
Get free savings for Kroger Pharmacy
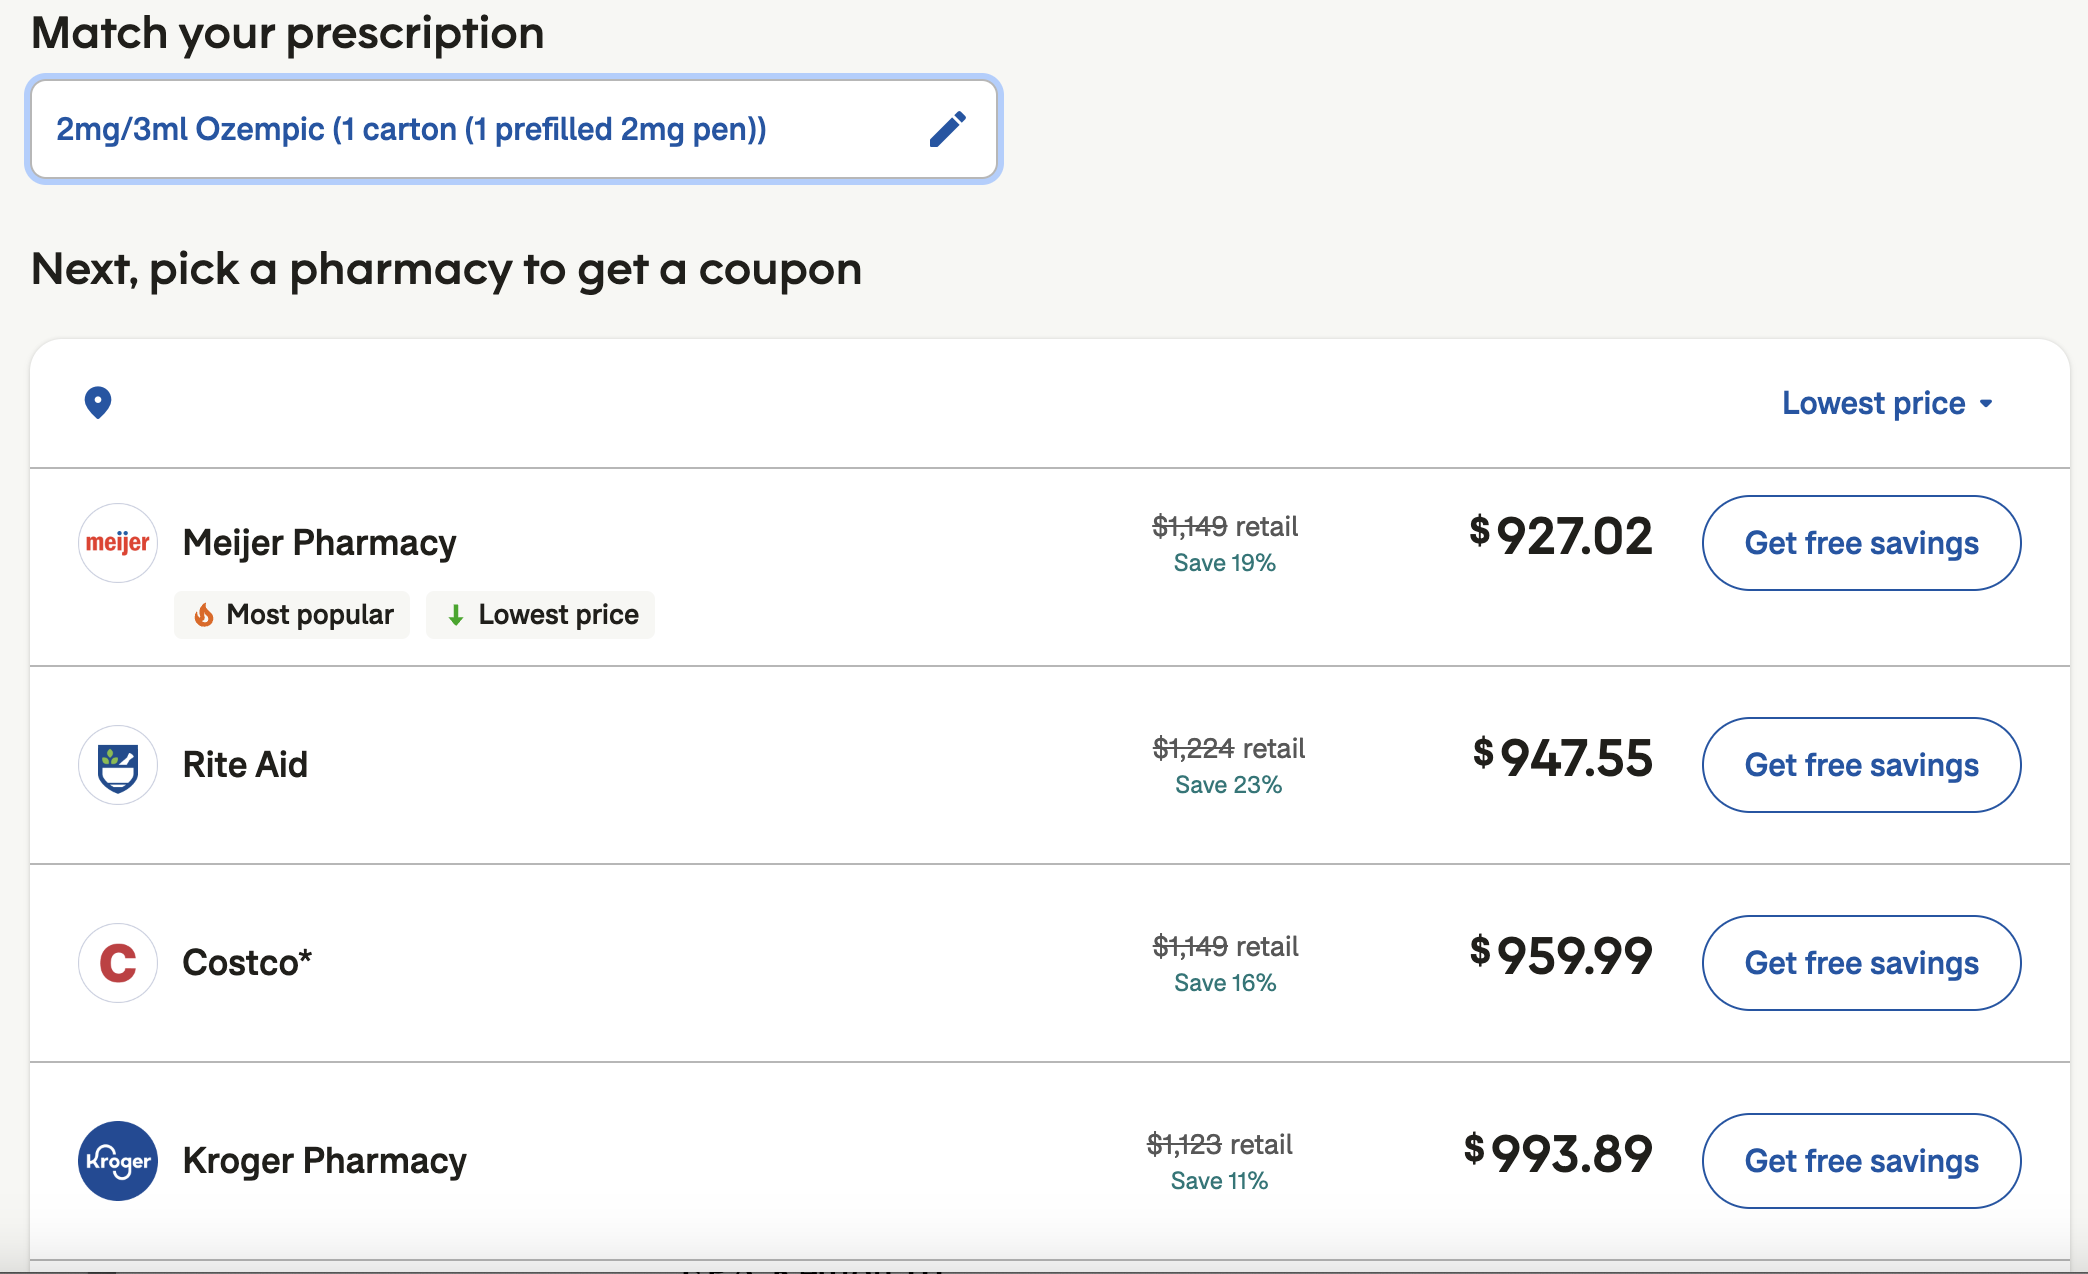[1861, 1161]
